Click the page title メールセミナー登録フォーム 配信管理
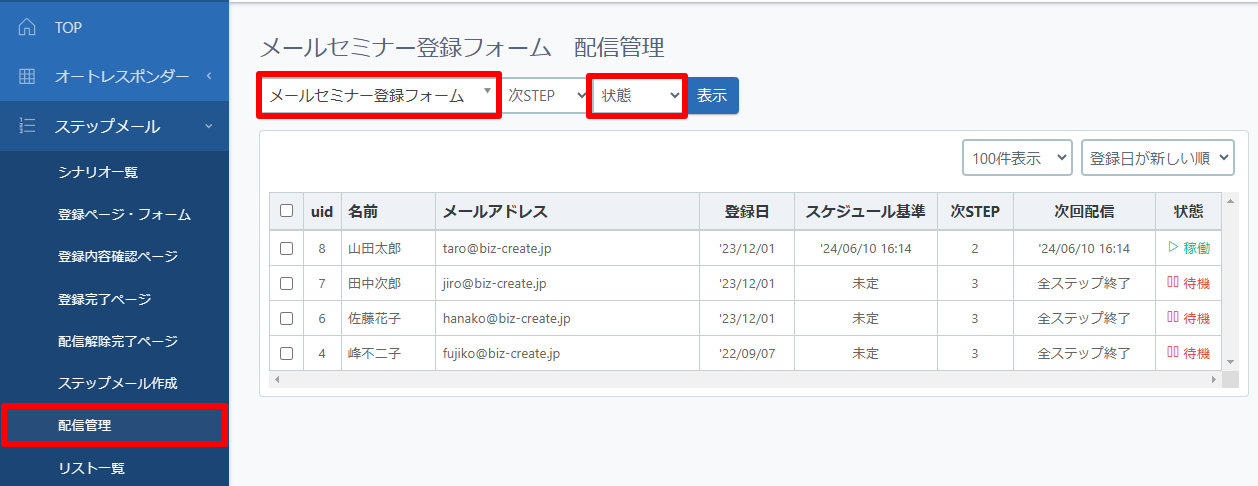 pos(462,47)
